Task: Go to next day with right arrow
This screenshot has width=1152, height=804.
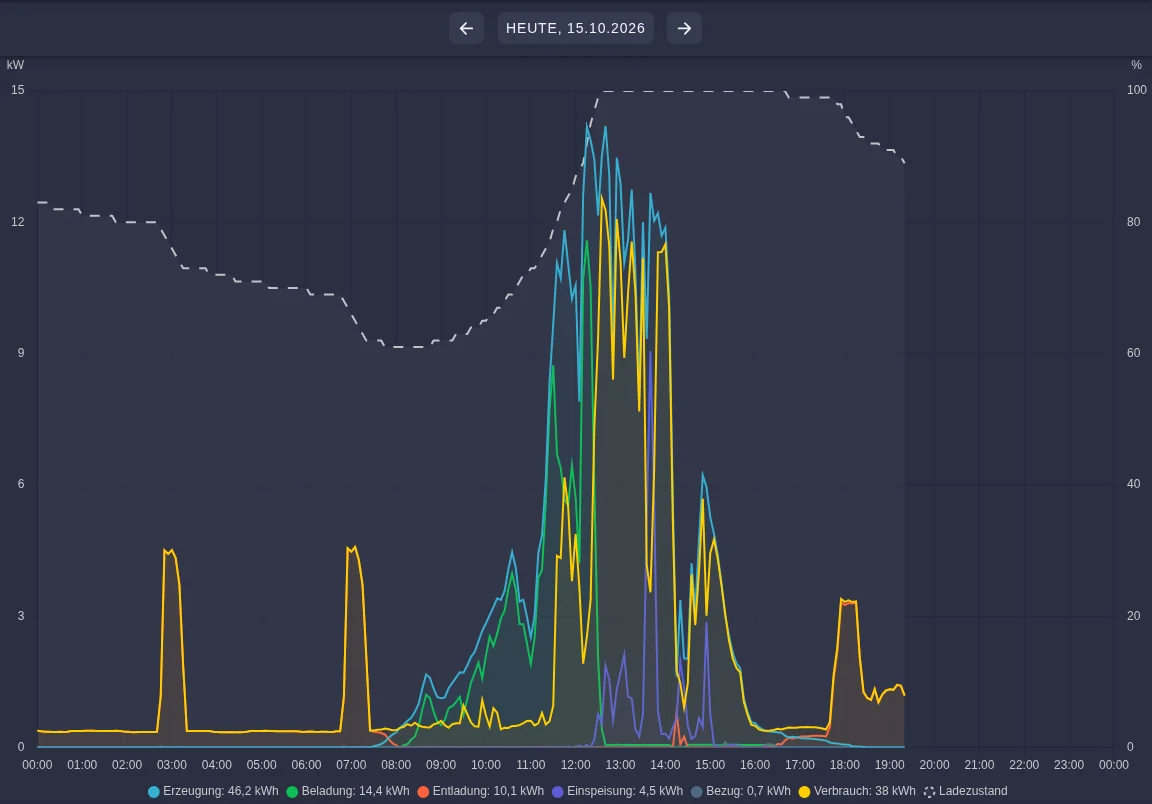Action: tap(684, 28)
